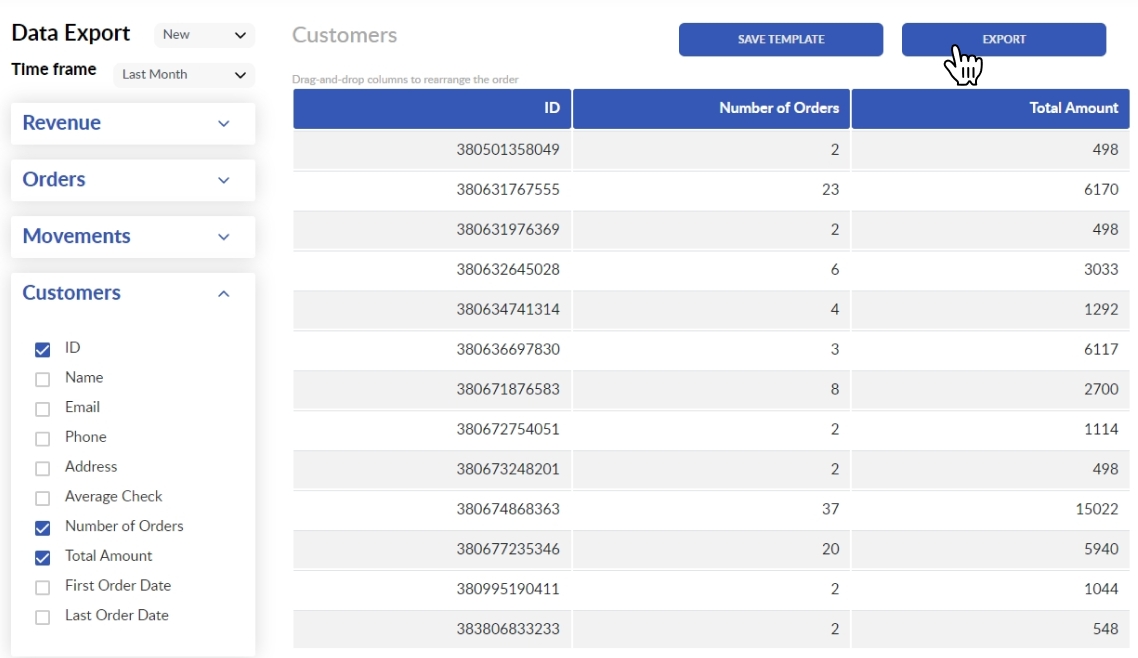Viewport: 1138px width, 658px height.
Task: Select customer ID 380672754051 cell
Action: tap(432, 429)
